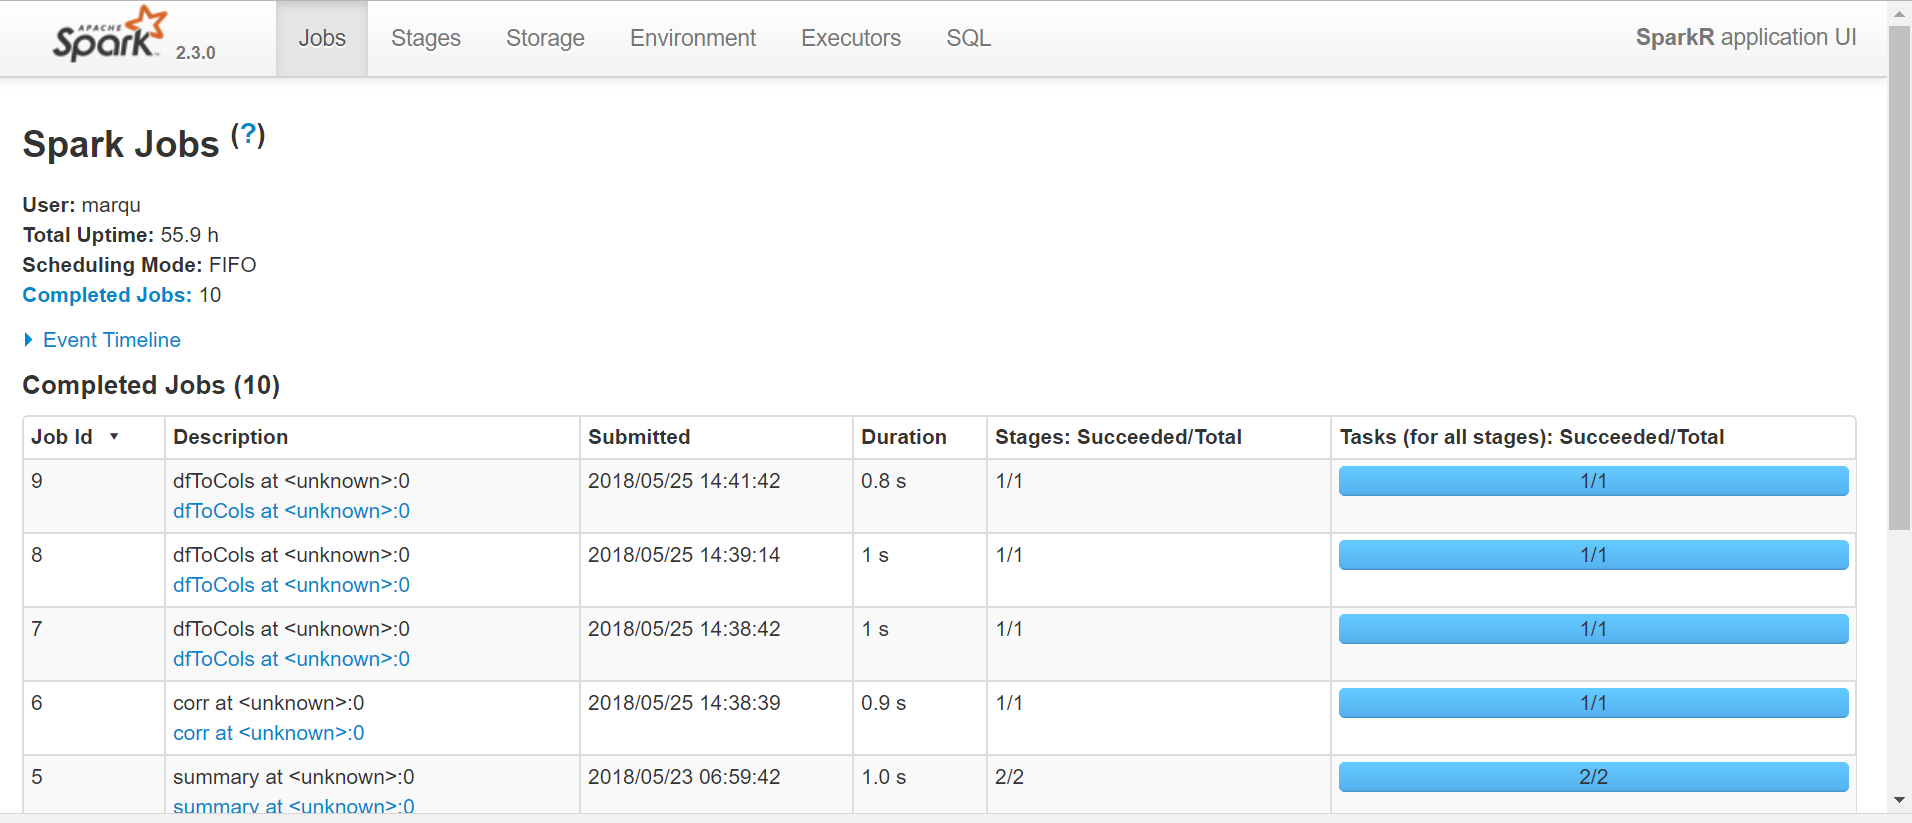
Task: Sort by Tasks Succeeded/Total header
Action: pos(1593,437)
